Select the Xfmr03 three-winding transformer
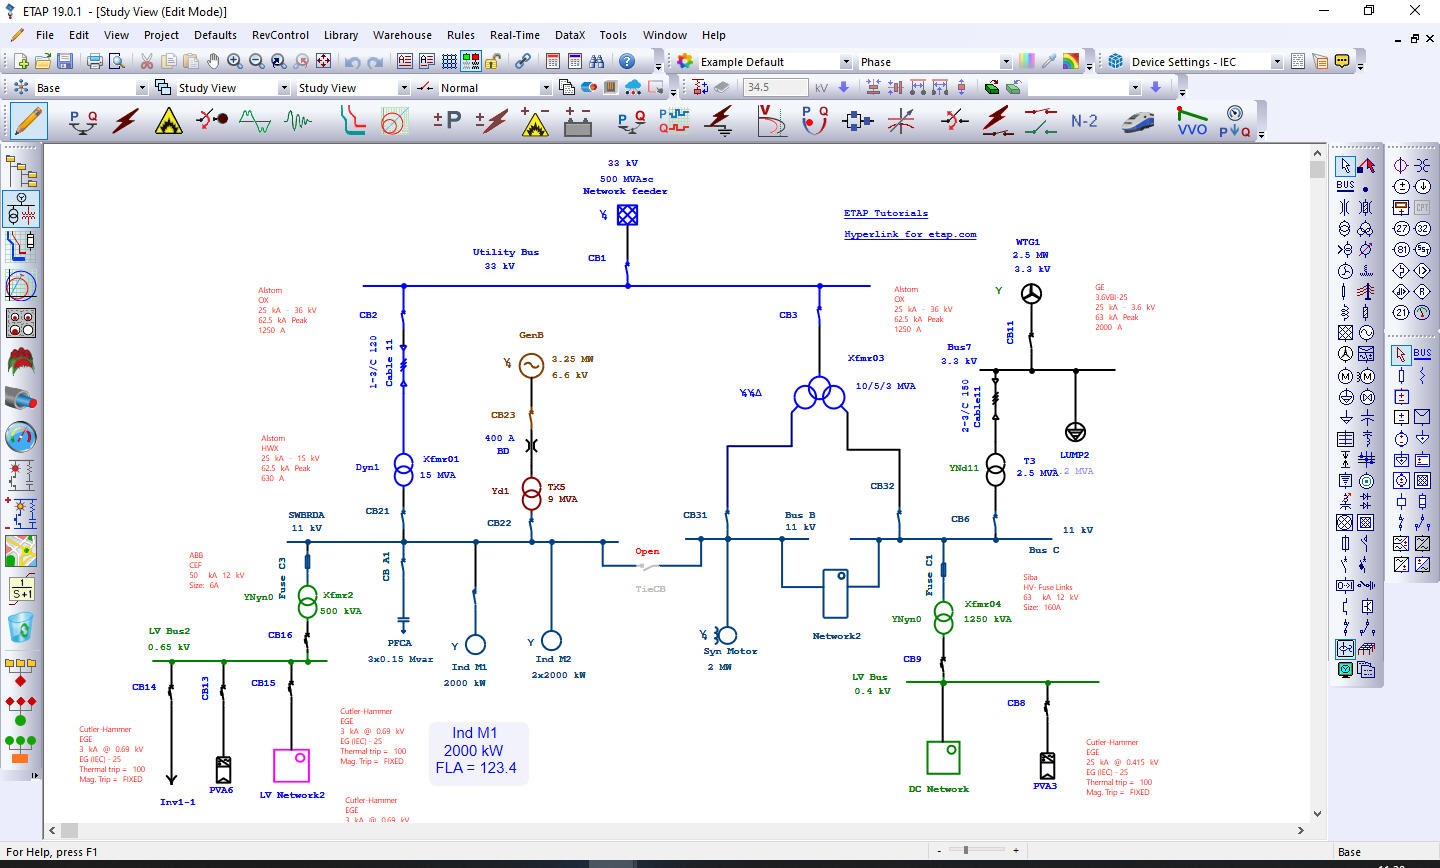The image size is (1440, 868). (819, 394)
